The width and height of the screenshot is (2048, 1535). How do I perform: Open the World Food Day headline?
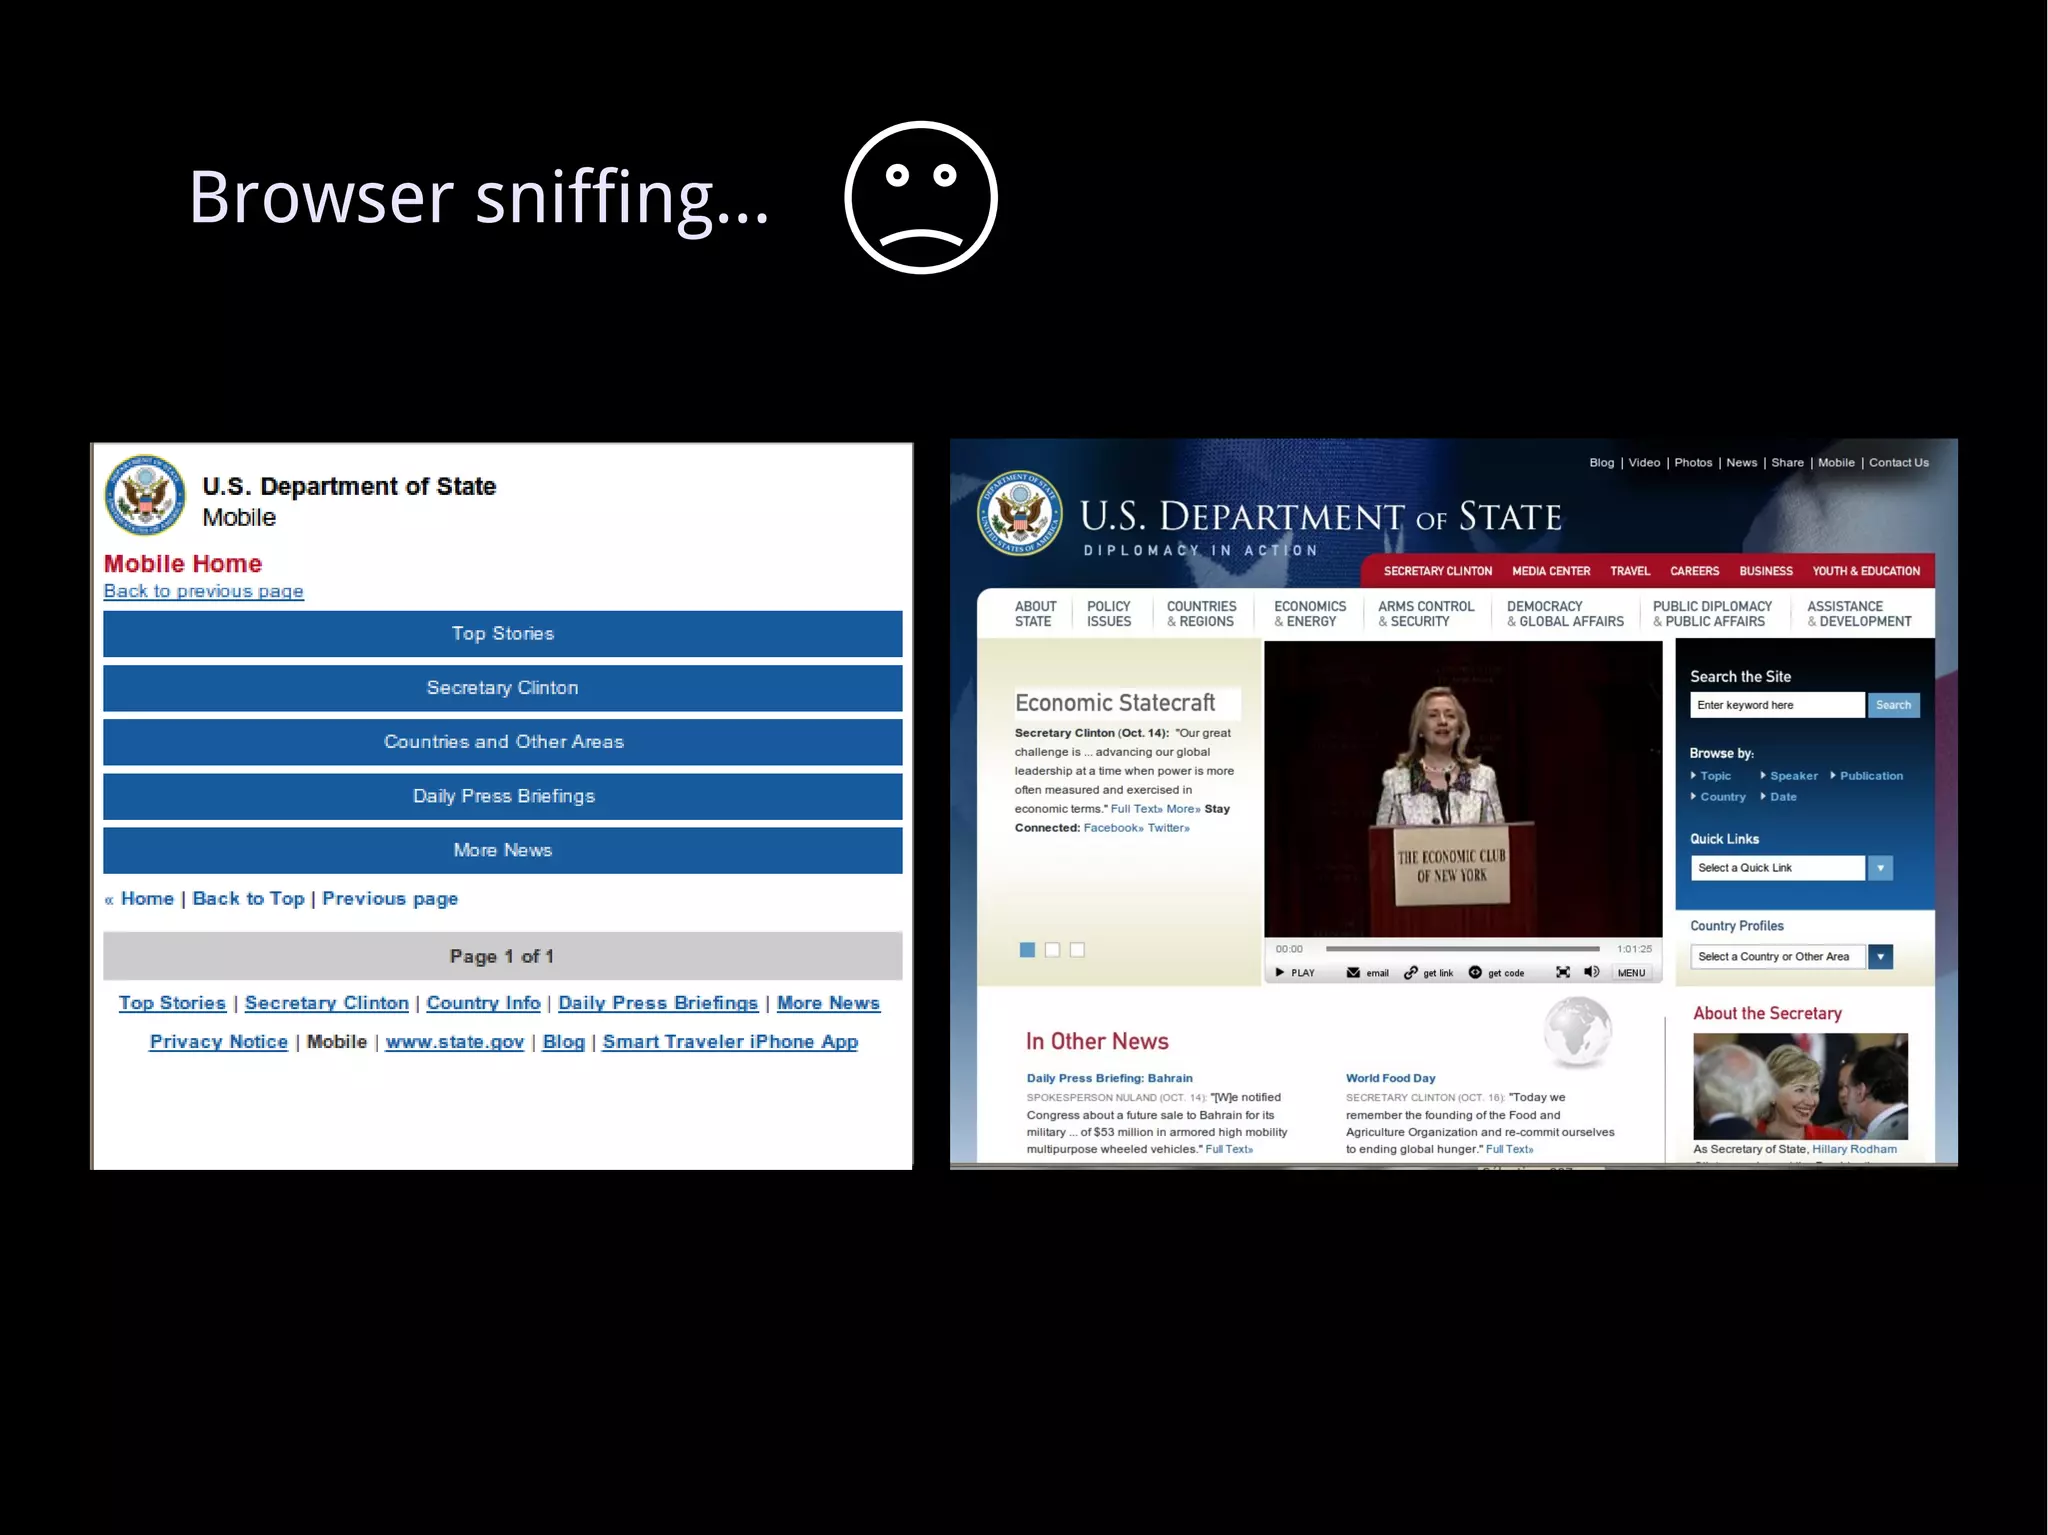coord(1390,1078)
